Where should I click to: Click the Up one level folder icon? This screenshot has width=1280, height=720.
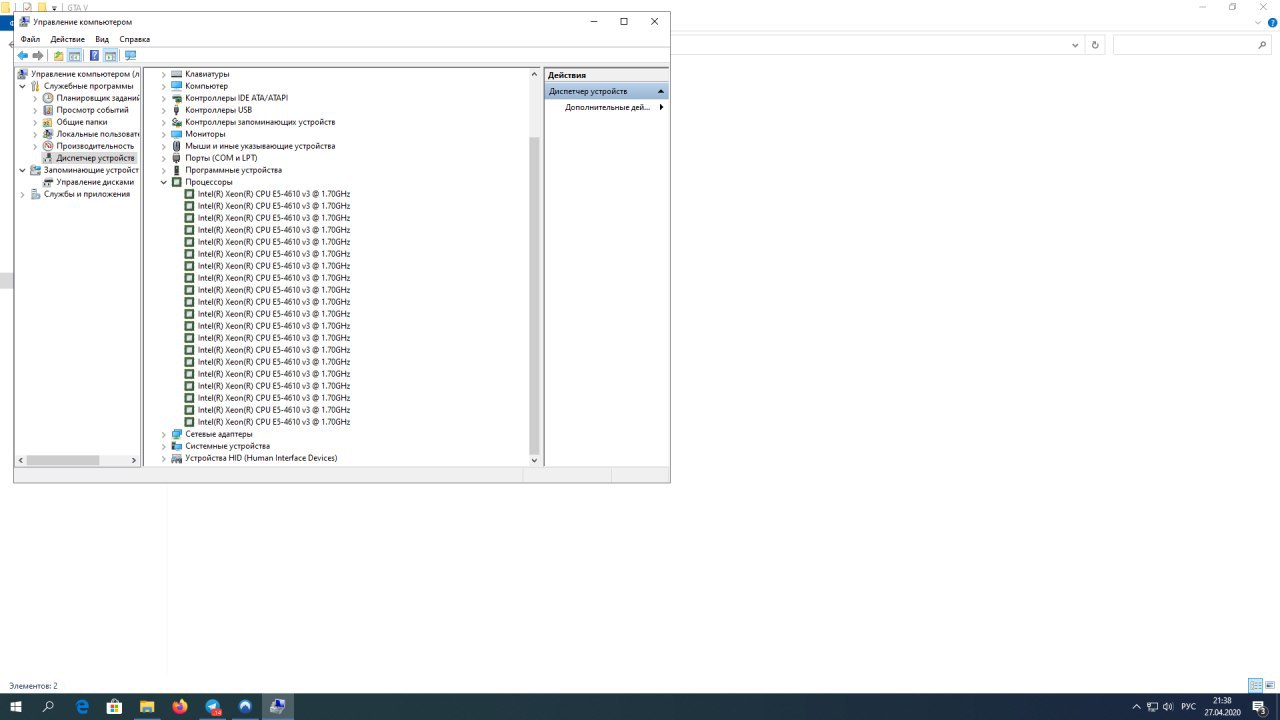click(x=58, y=56)
